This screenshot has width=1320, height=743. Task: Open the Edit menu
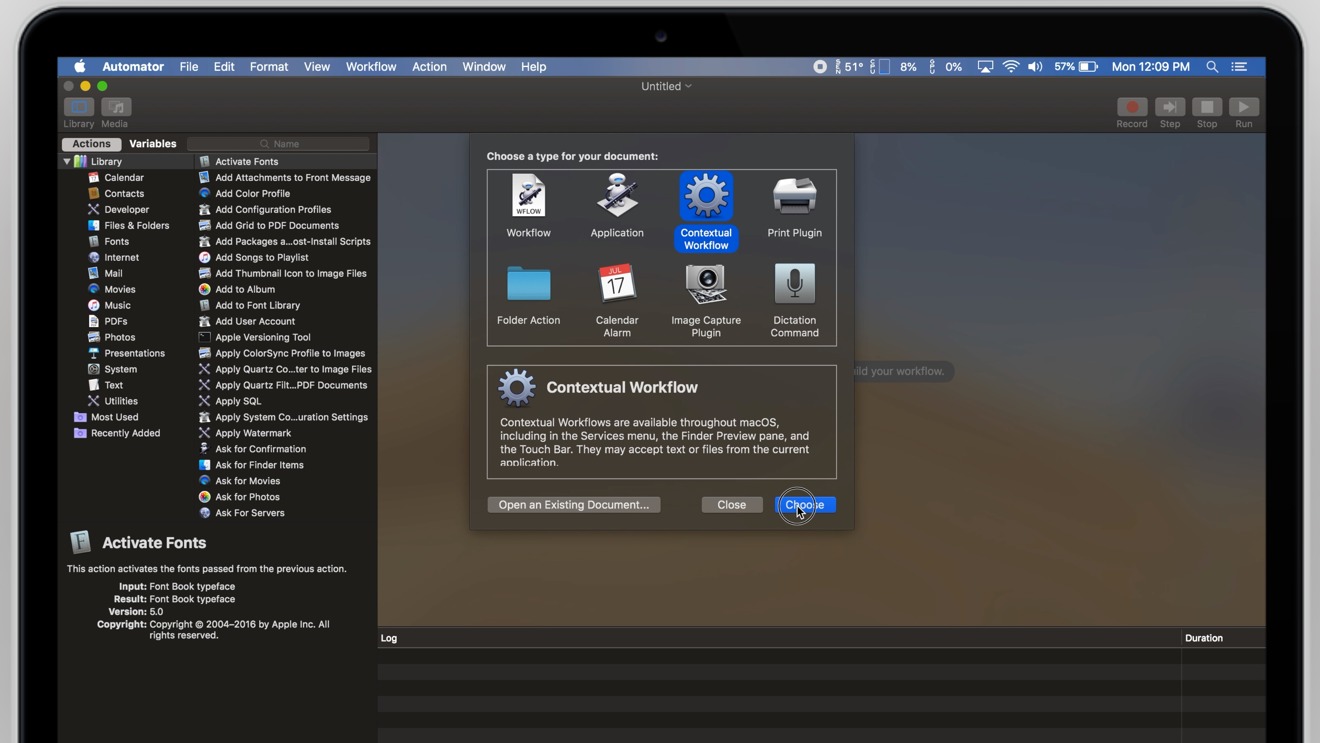tap(224, 67)
